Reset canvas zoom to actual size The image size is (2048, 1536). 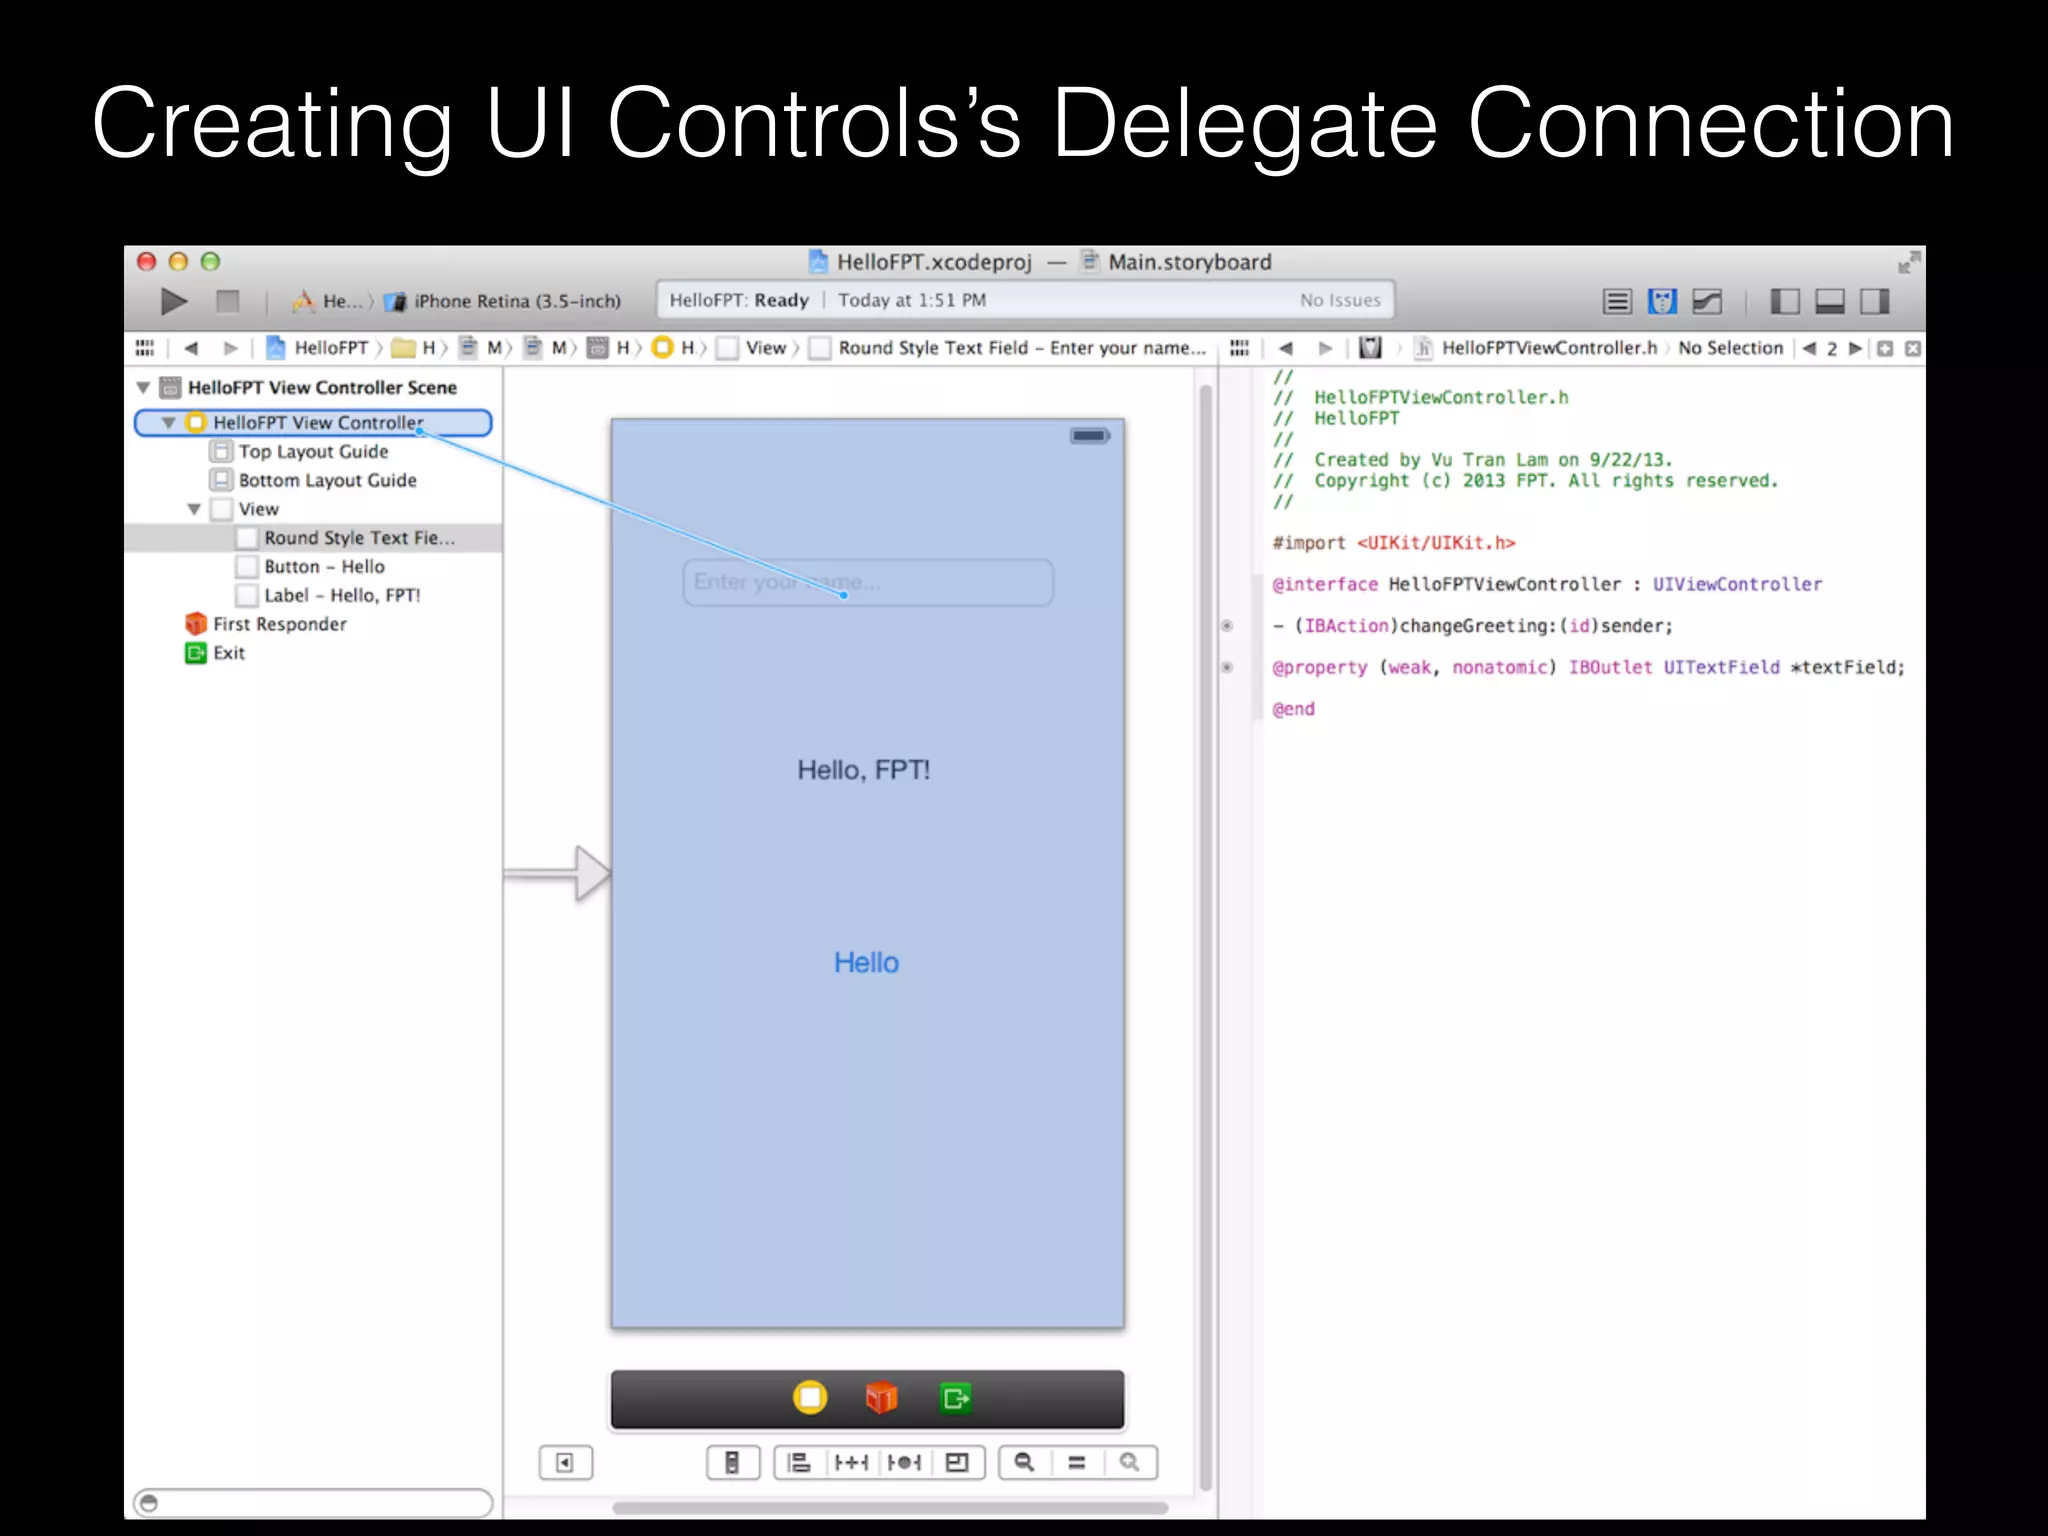(x=1077, y=1463)
